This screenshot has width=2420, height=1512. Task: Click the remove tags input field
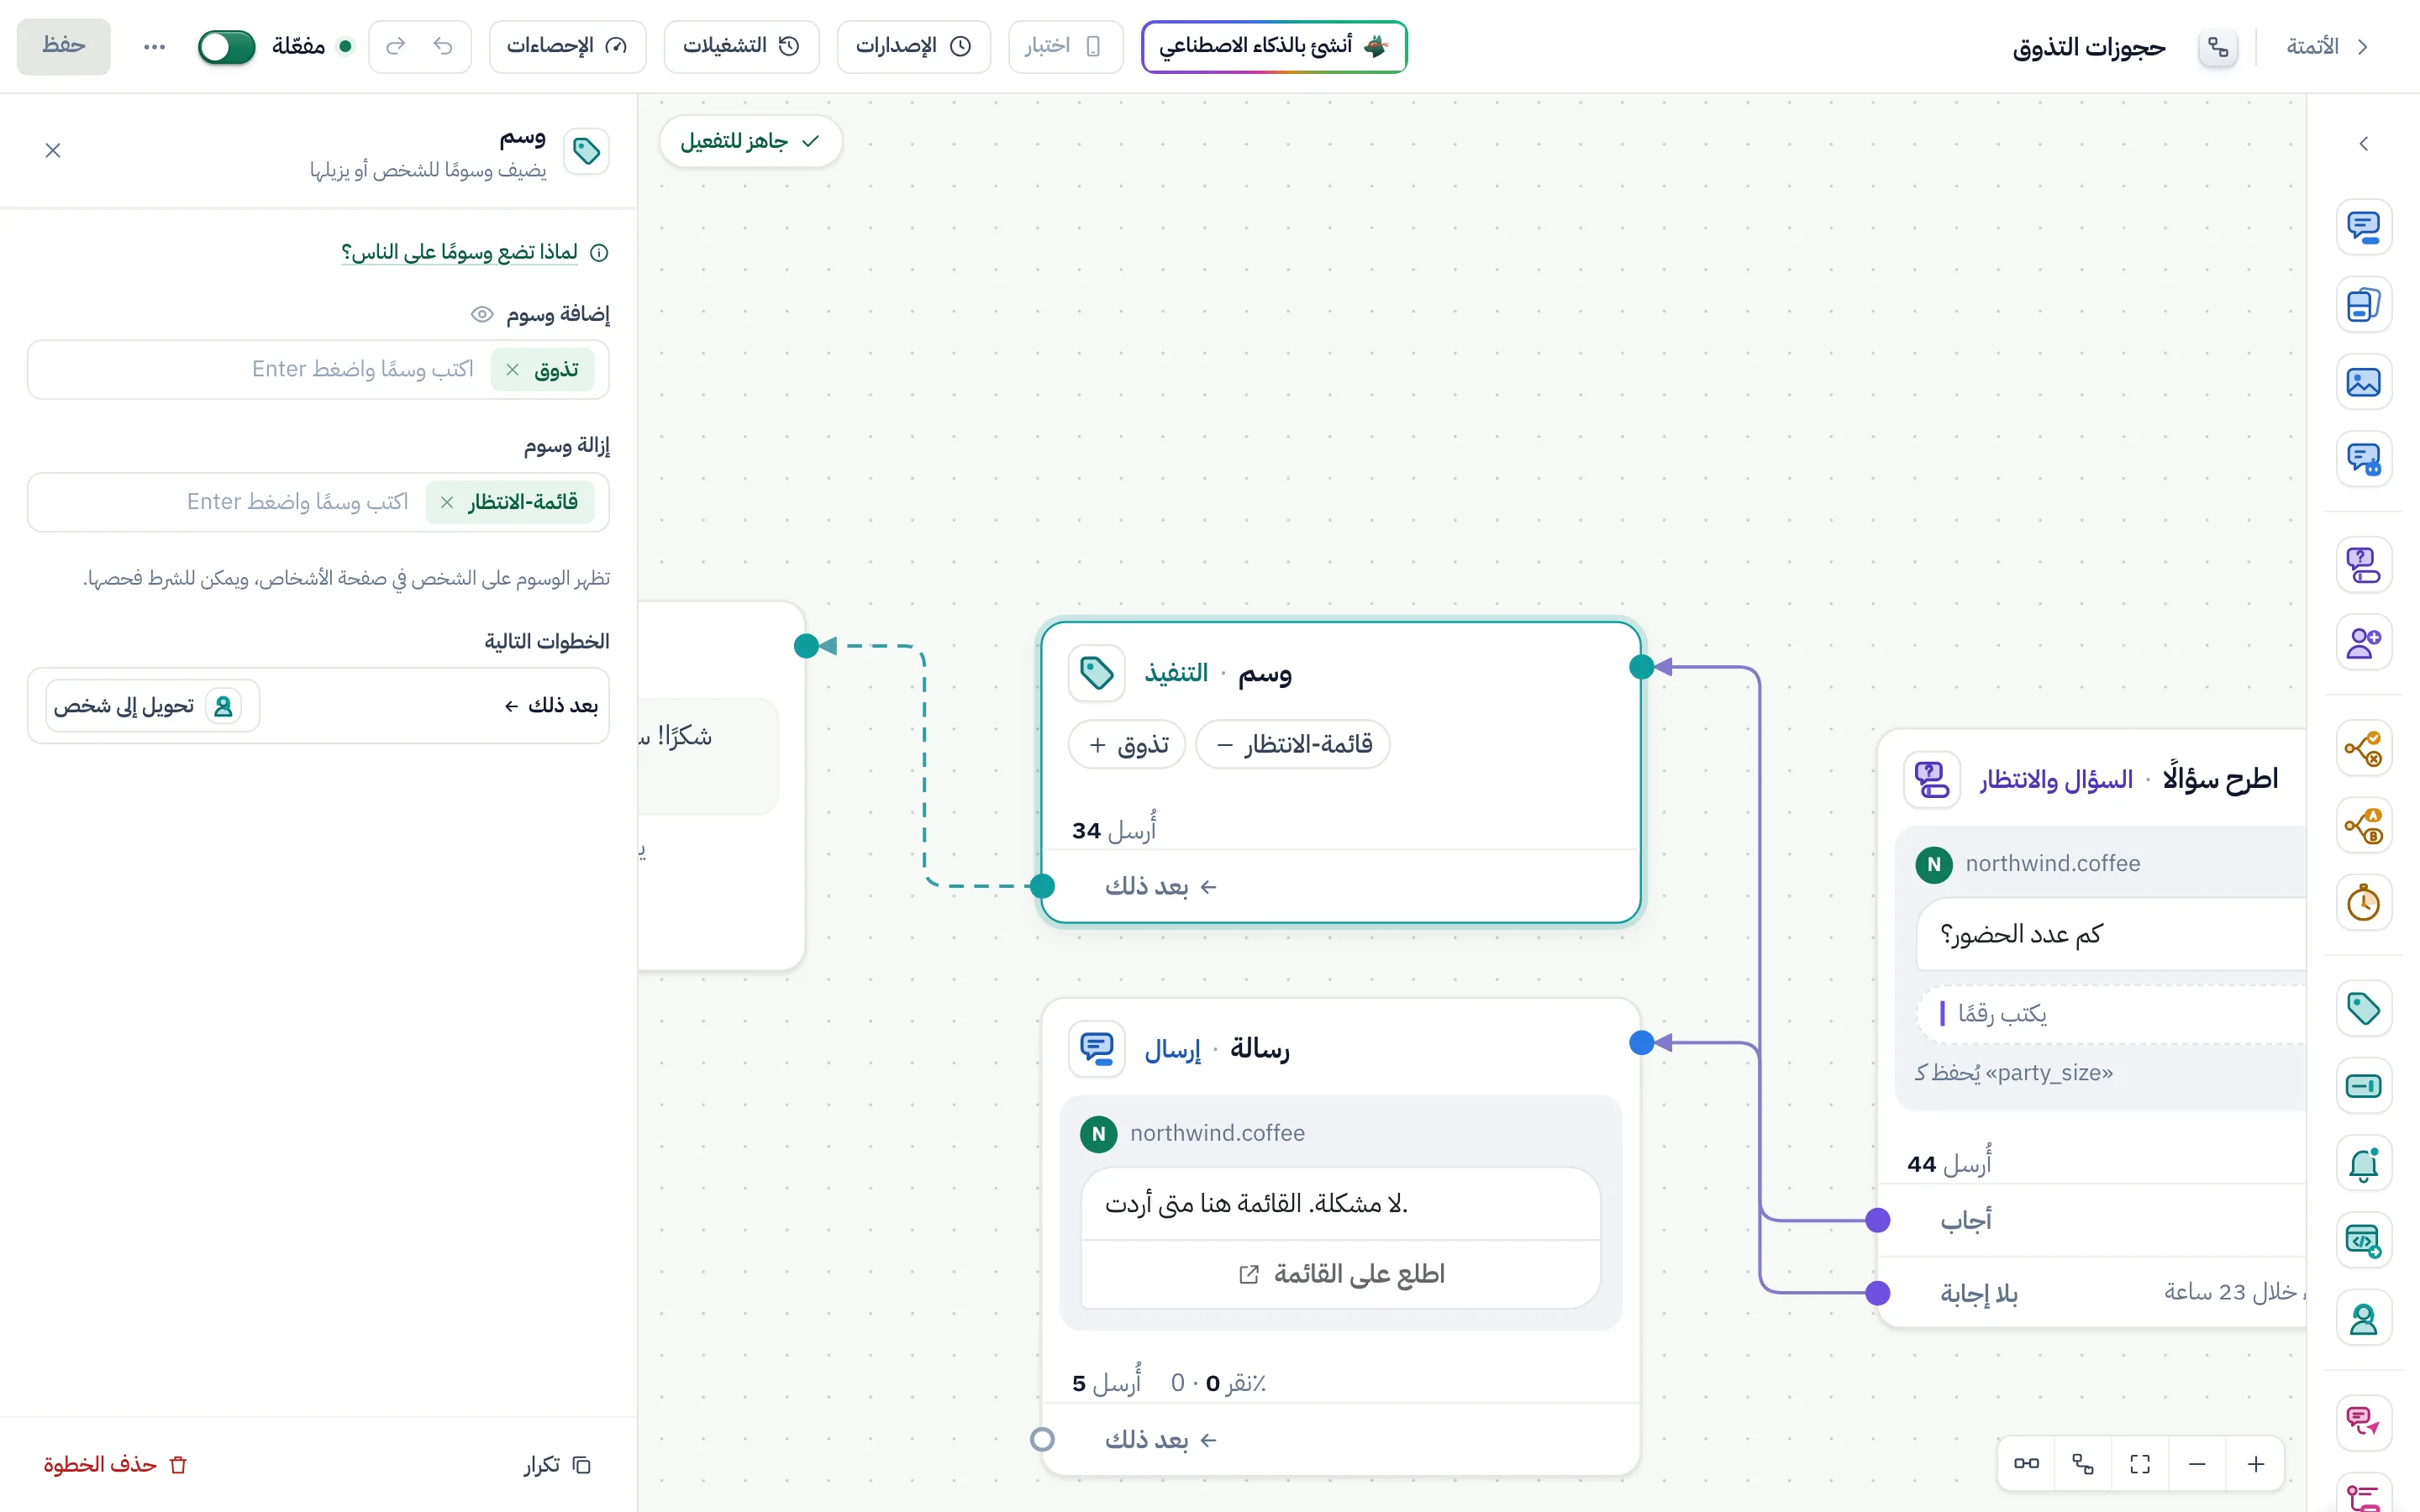point(318,502)
